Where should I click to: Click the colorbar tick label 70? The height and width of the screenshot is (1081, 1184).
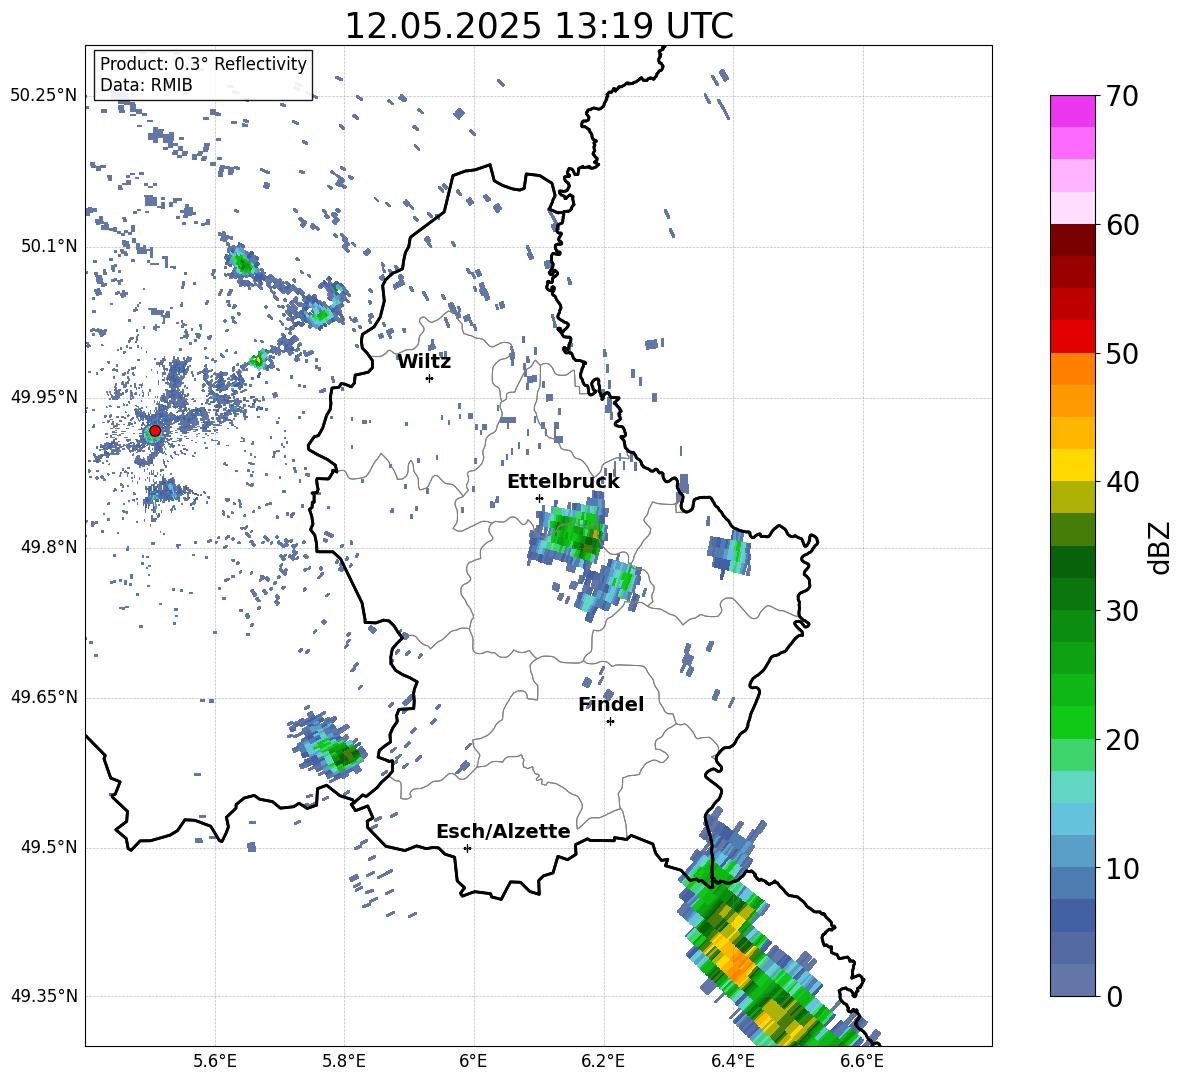coord(1122,97)
